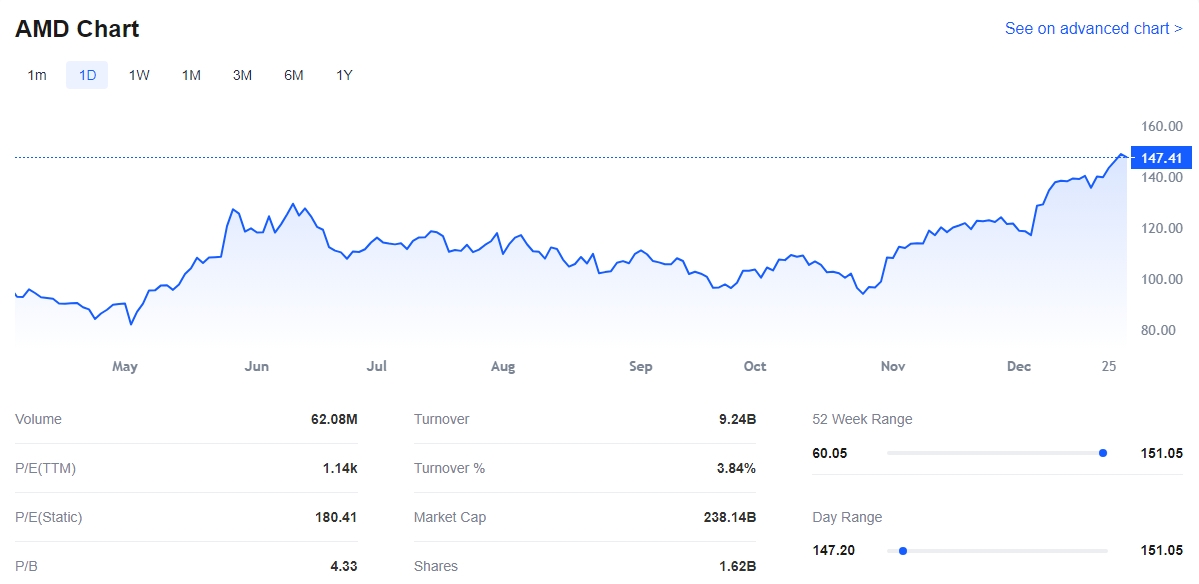Viewport: 1199px width, 584px height.
Task: Click the Market Cap value 238.14B
Action: click(x=729, y=518)
